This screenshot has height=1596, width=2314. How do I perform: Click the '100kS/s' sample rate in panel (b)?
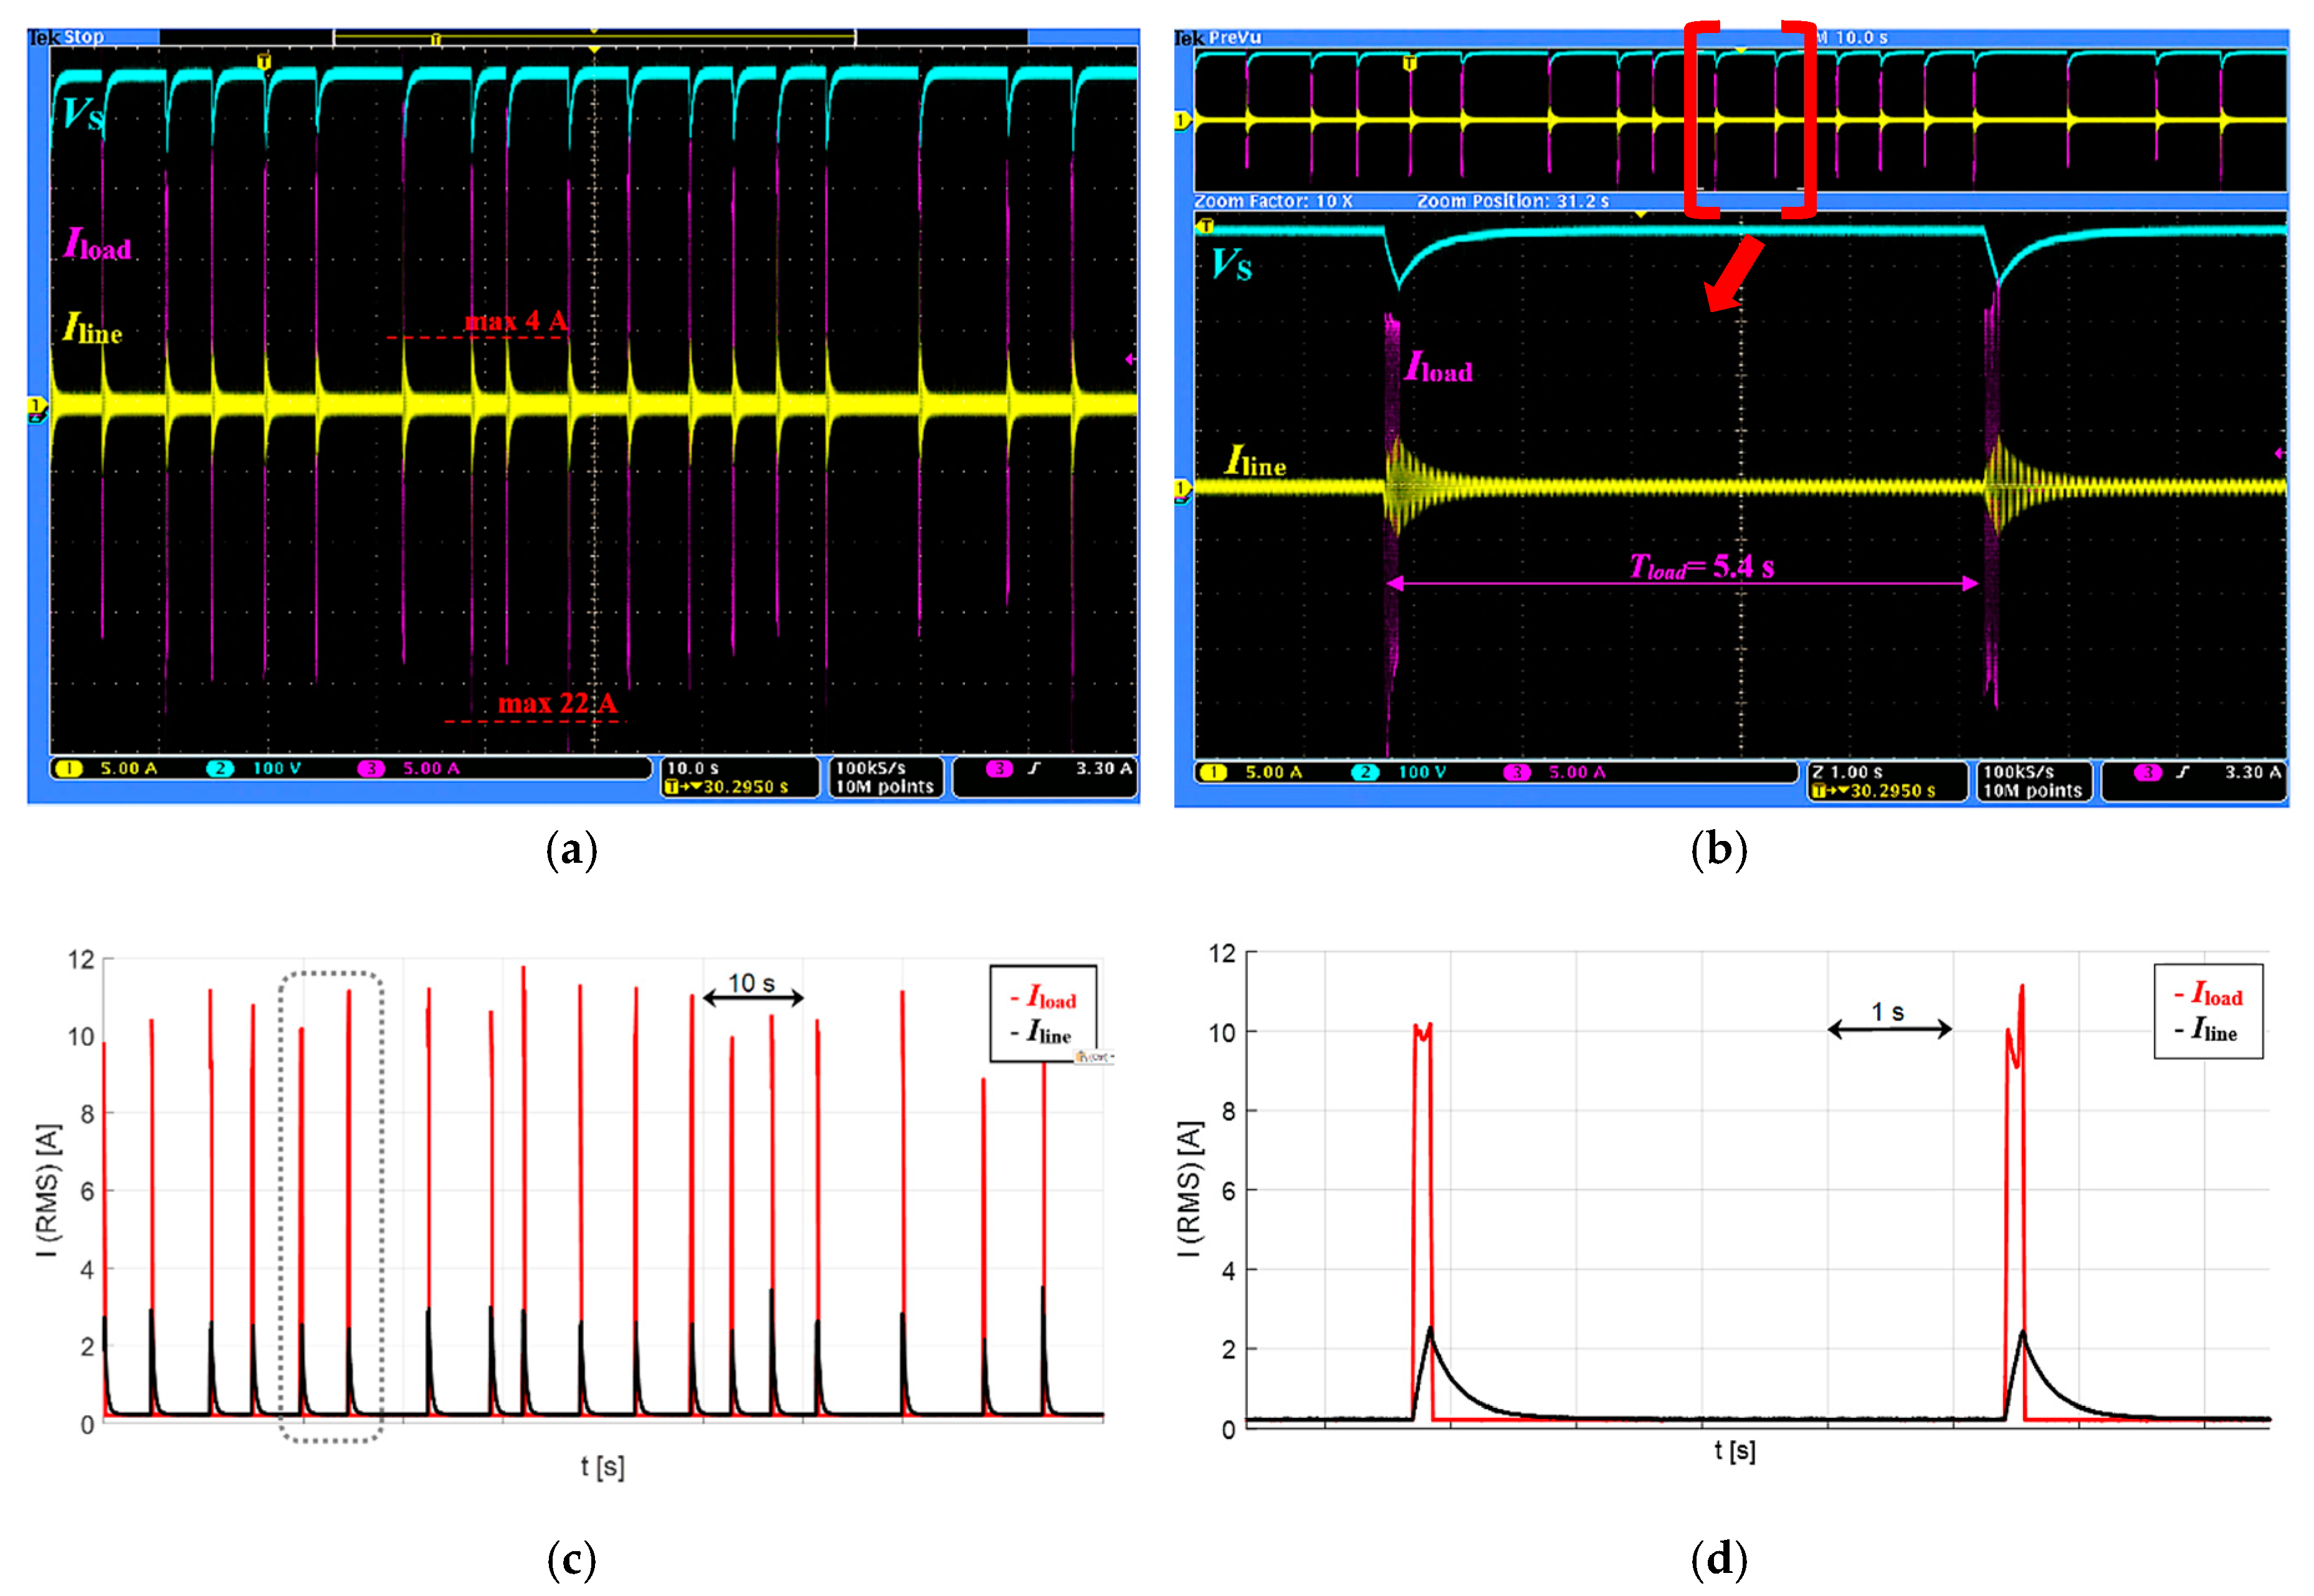click(2018, 773)
